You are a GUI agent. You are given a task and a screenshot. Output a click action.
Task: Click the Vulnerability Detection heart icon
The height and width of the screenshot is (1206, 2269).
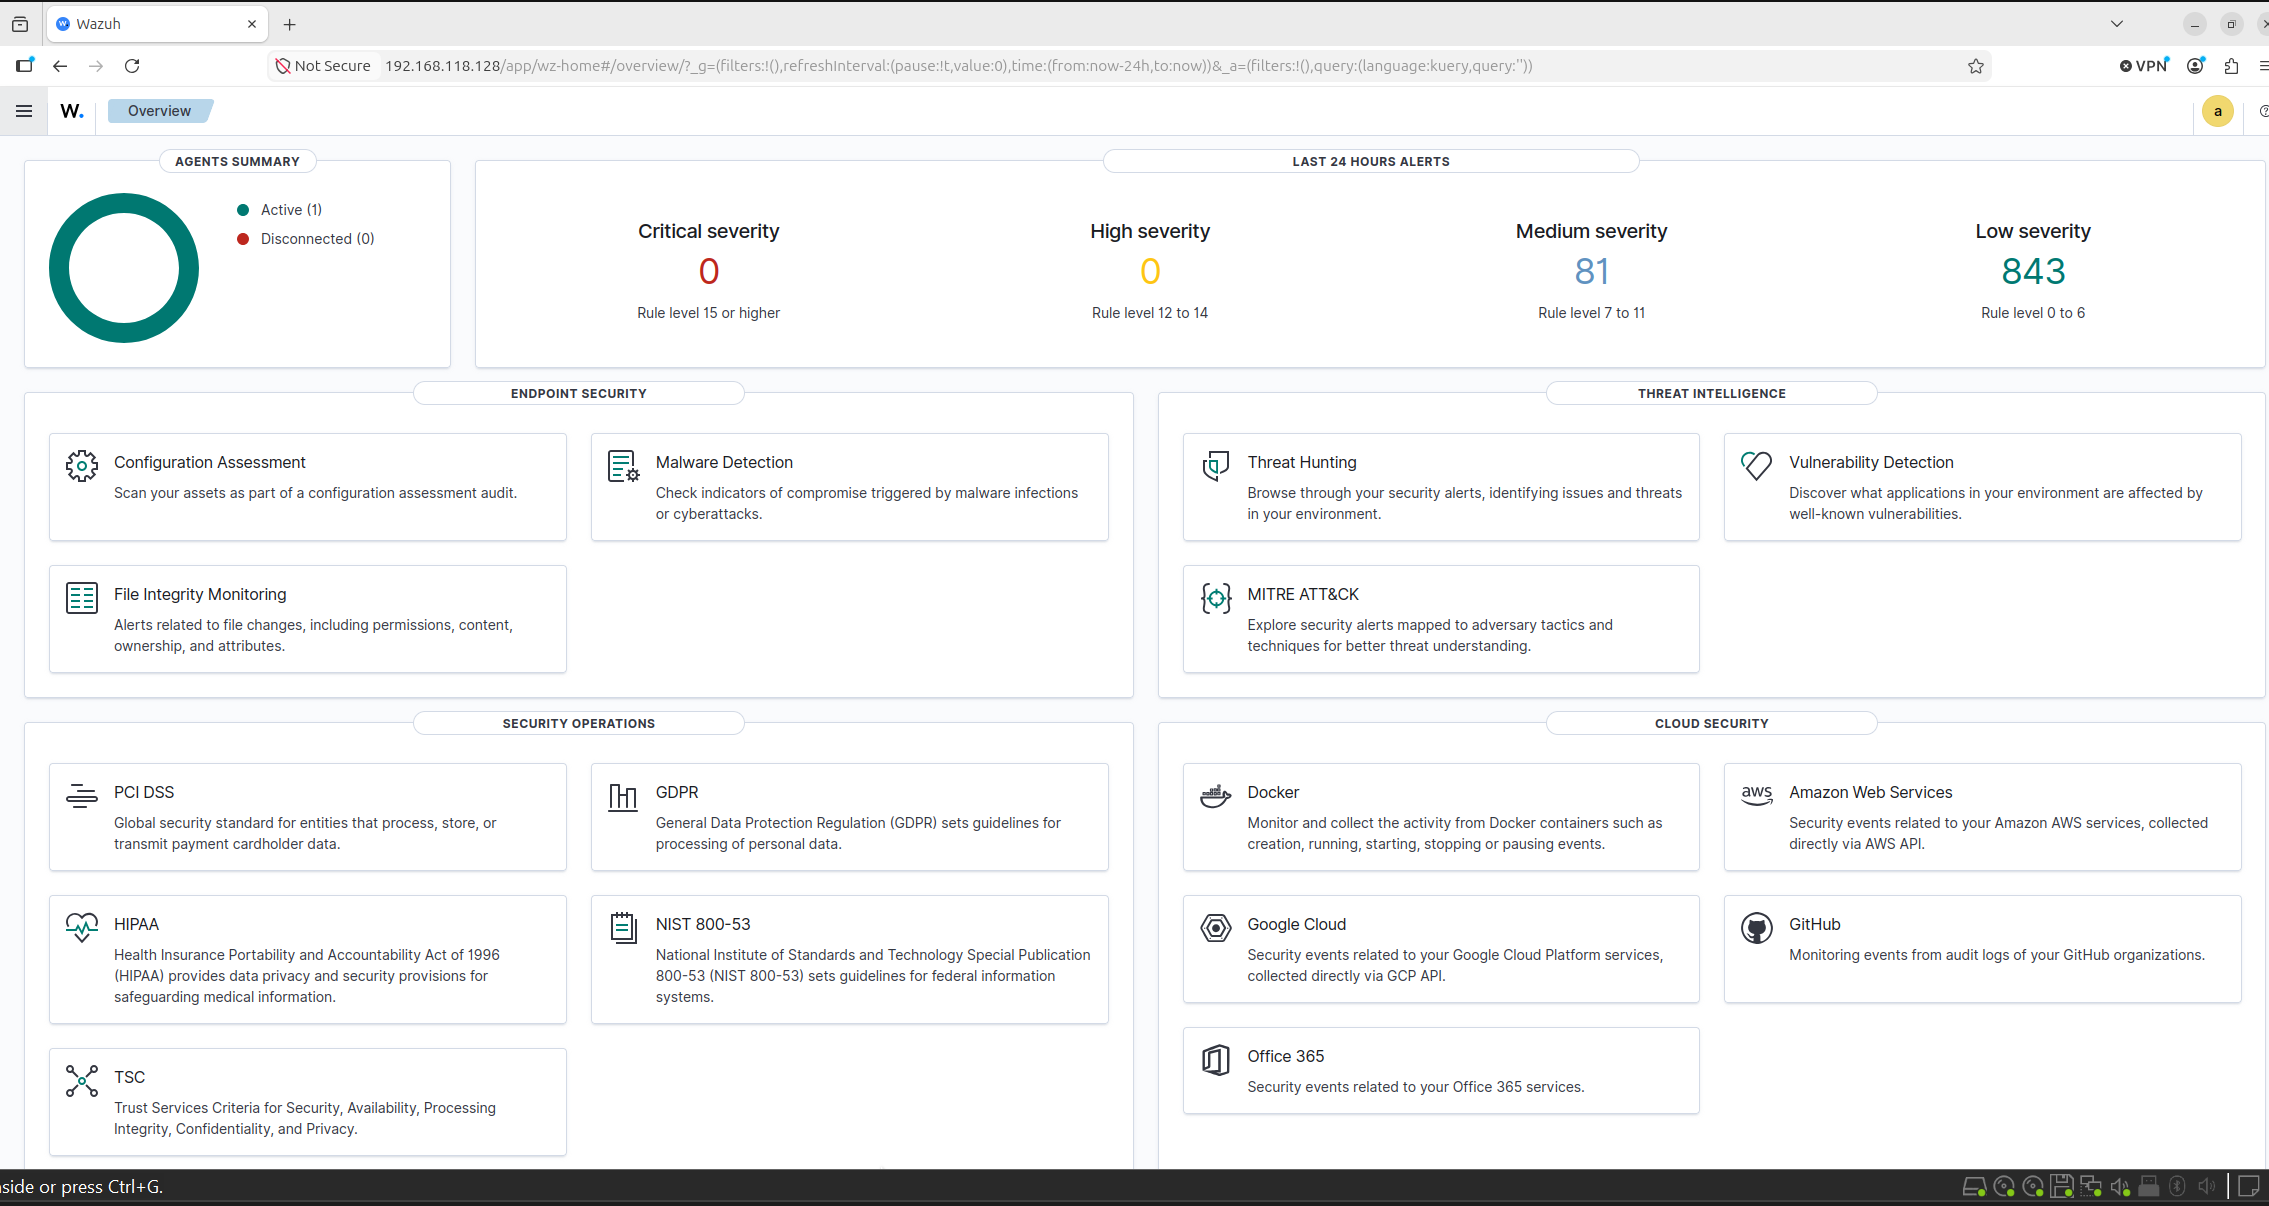1756,465
